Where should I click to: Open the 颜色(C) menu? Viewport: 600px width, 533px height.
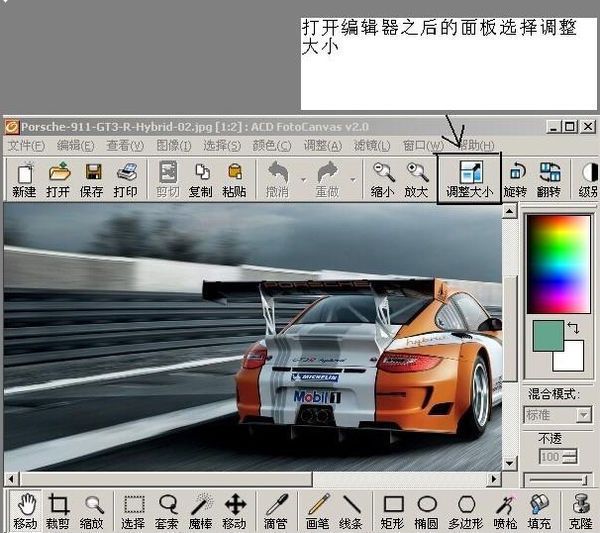point(272,145)
